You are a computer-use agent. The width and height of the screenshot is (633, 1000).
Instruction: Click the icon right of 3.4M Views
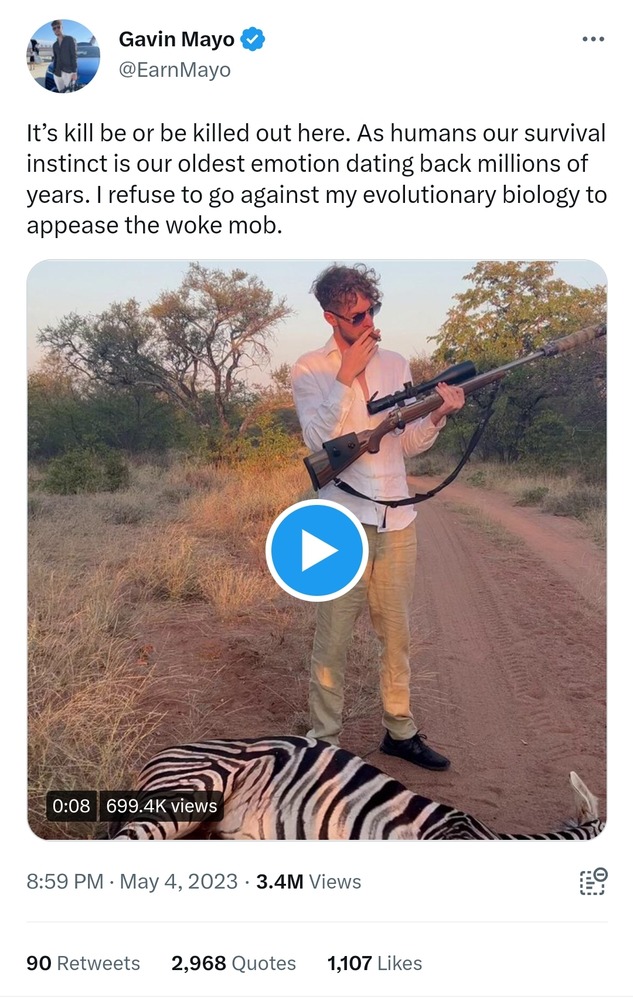592,881
